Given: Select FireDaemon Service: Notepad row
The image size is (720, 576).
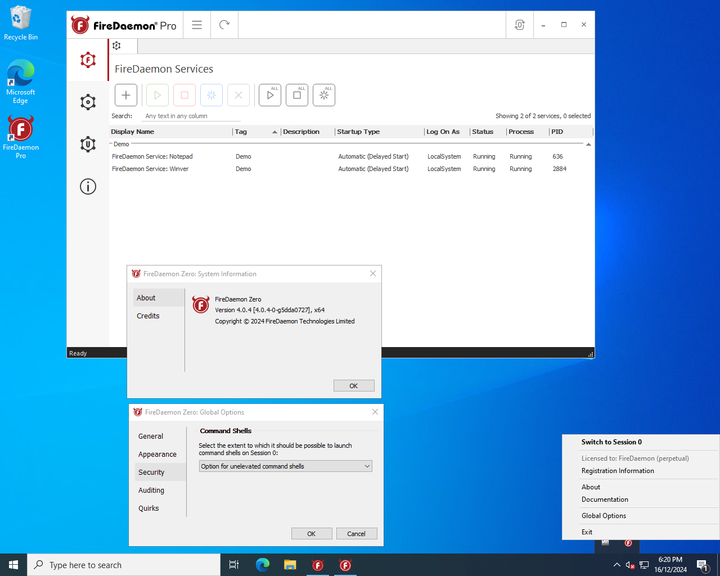Looking at the screenshot, I should pyautogui.click(x=351, y=157).
